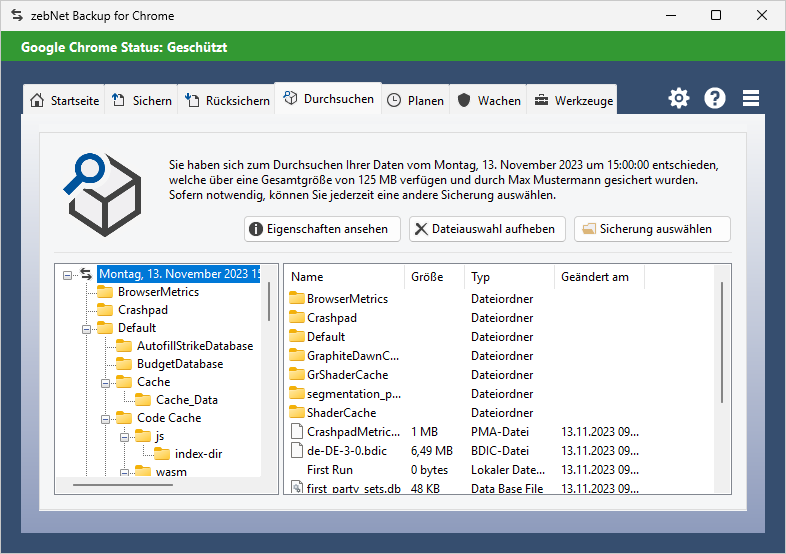Click the tree vertical scrollbar
The width and height of the screenshot is (786, 554).
pos(269,301)
